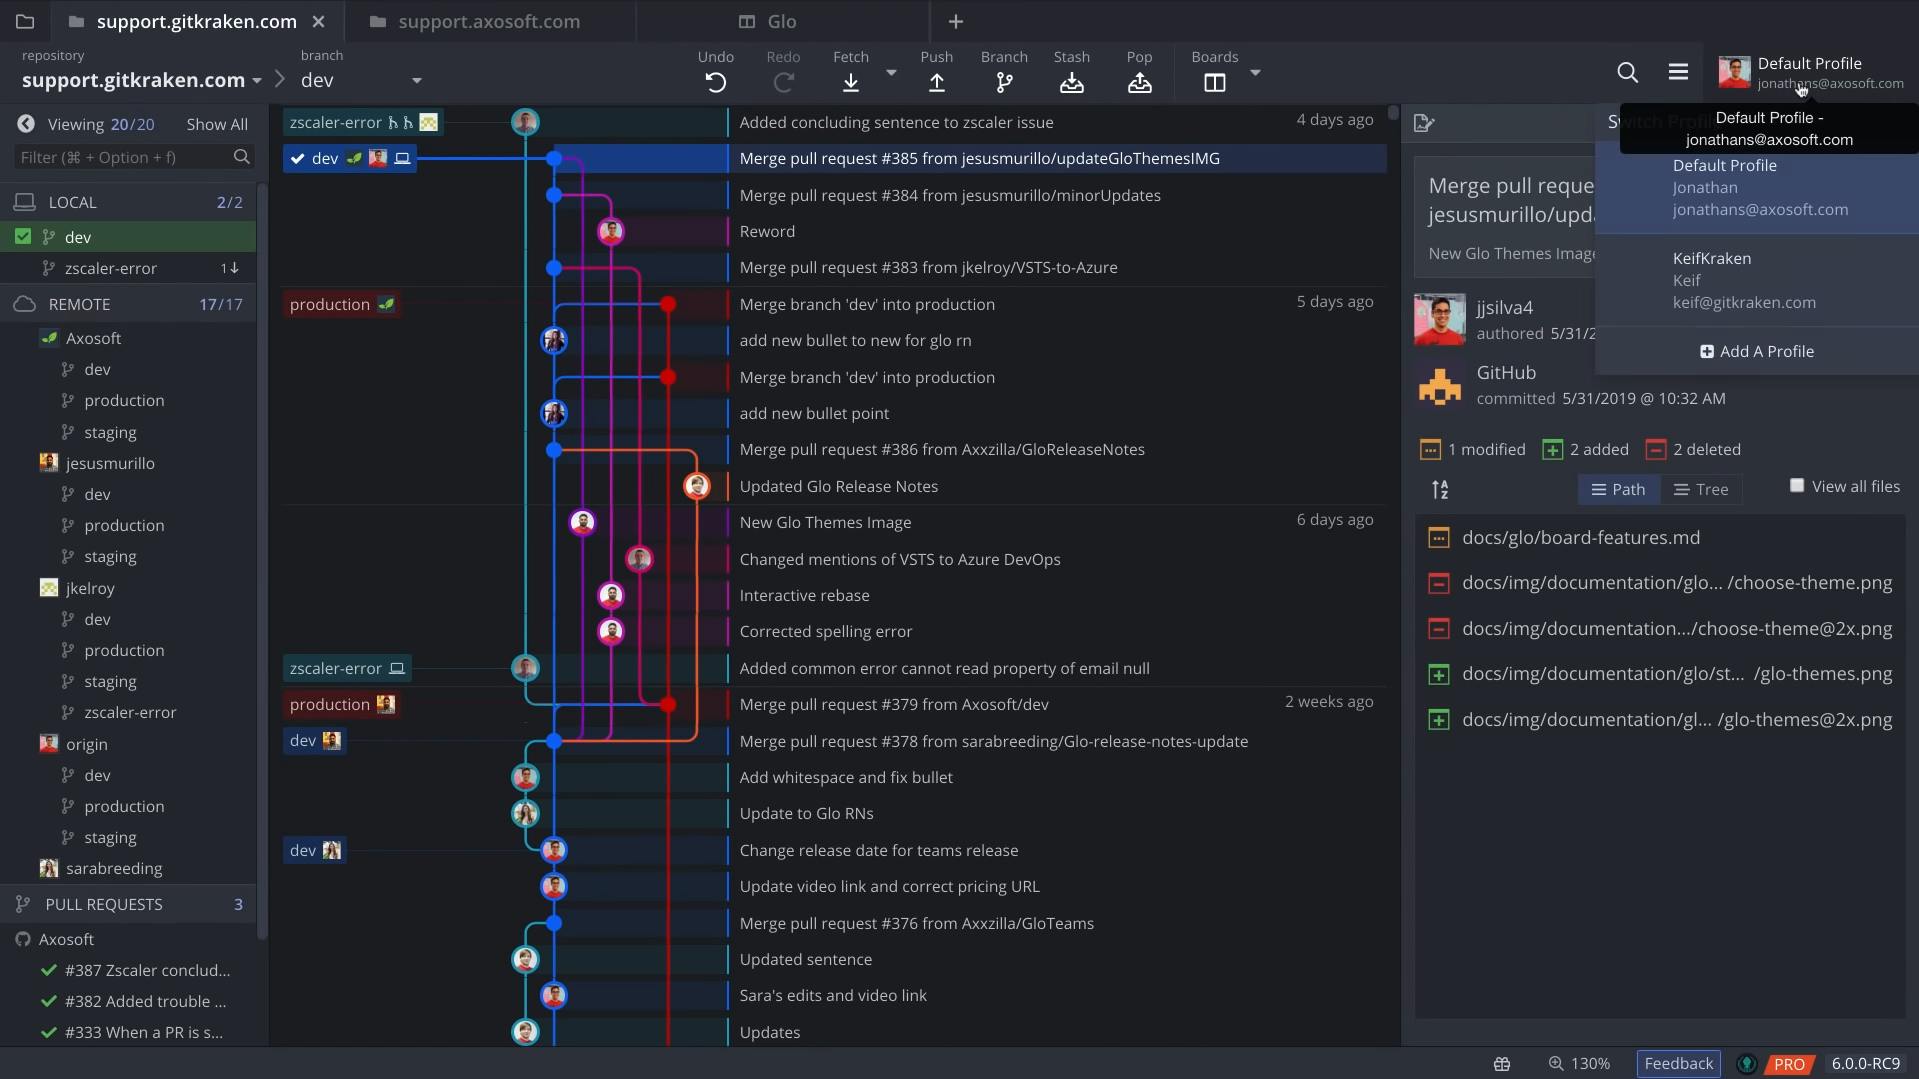Select the KeifKraken profile entry
The image size is (1919, 1079).
pyautogui.click(x=1757, y=280)
